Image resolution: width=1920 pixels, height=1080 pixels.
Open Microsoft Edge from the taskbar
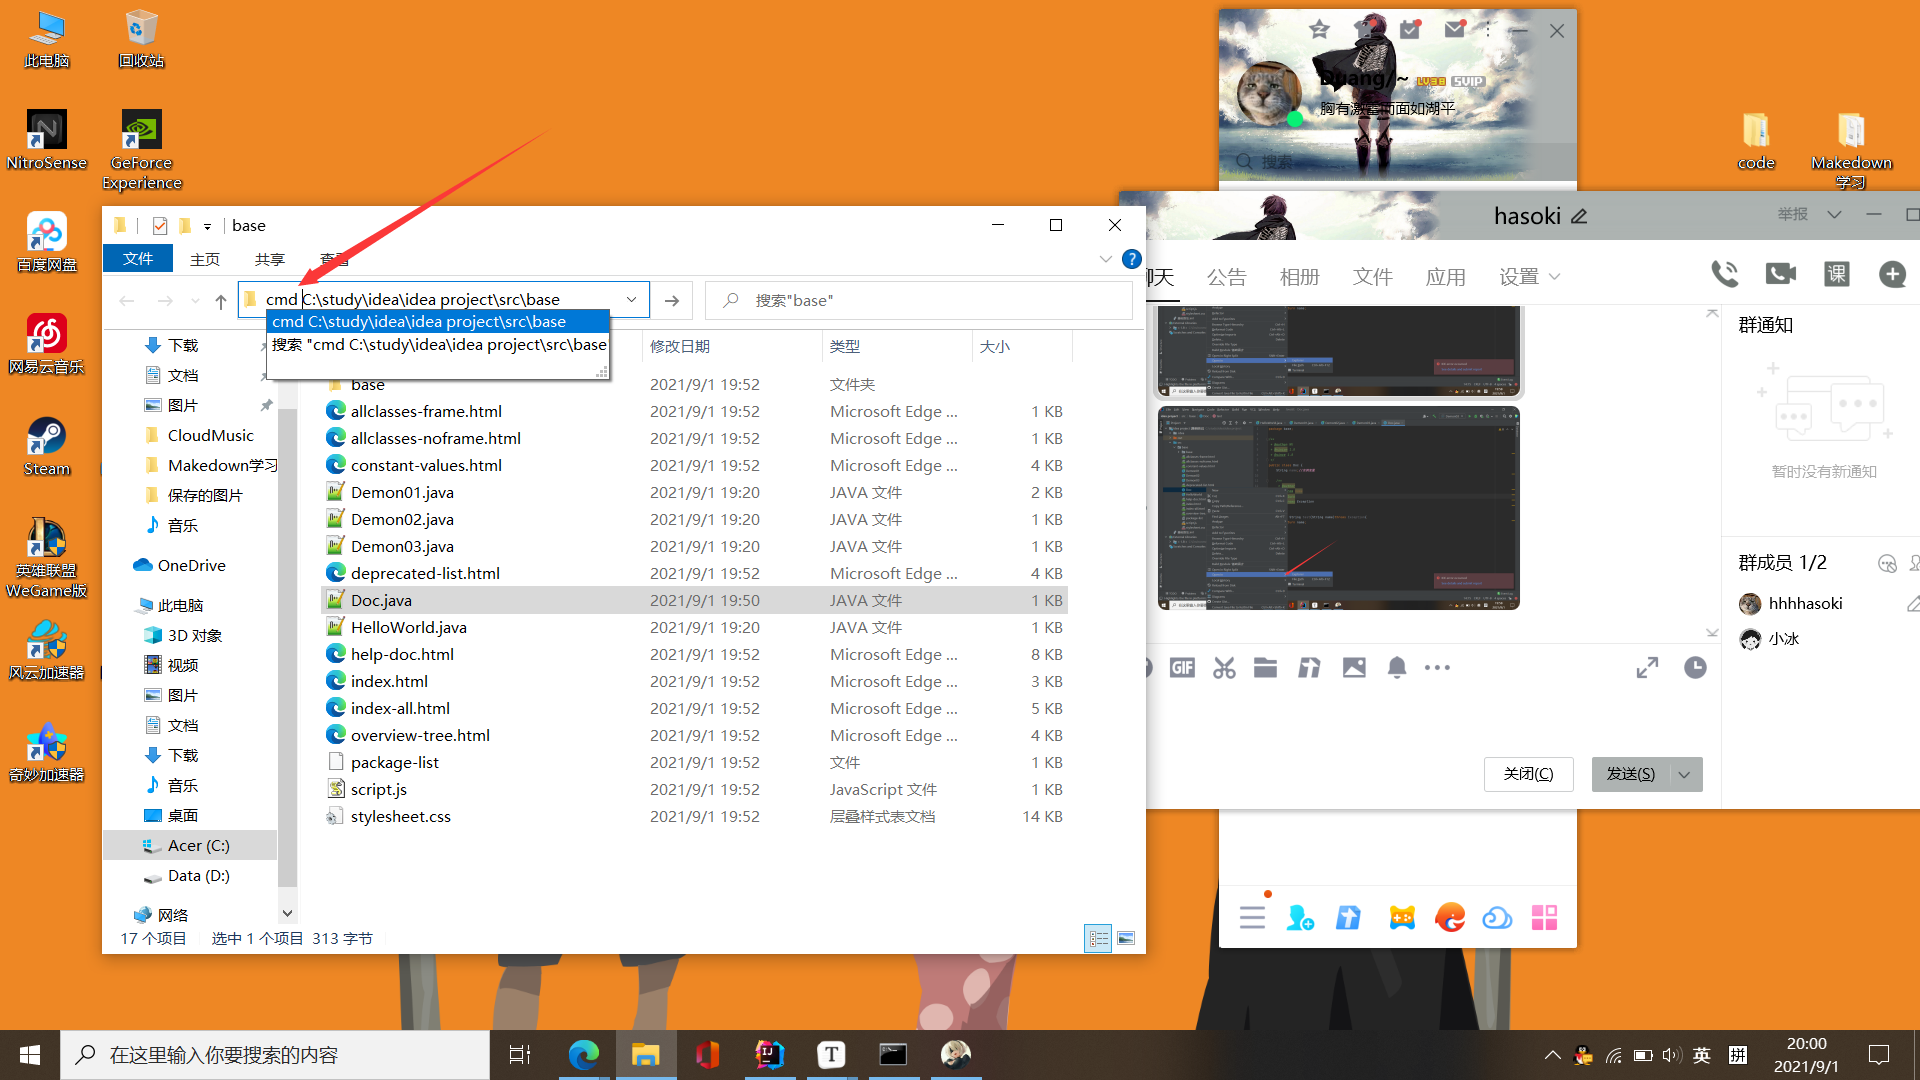(x=583, y=1055)
